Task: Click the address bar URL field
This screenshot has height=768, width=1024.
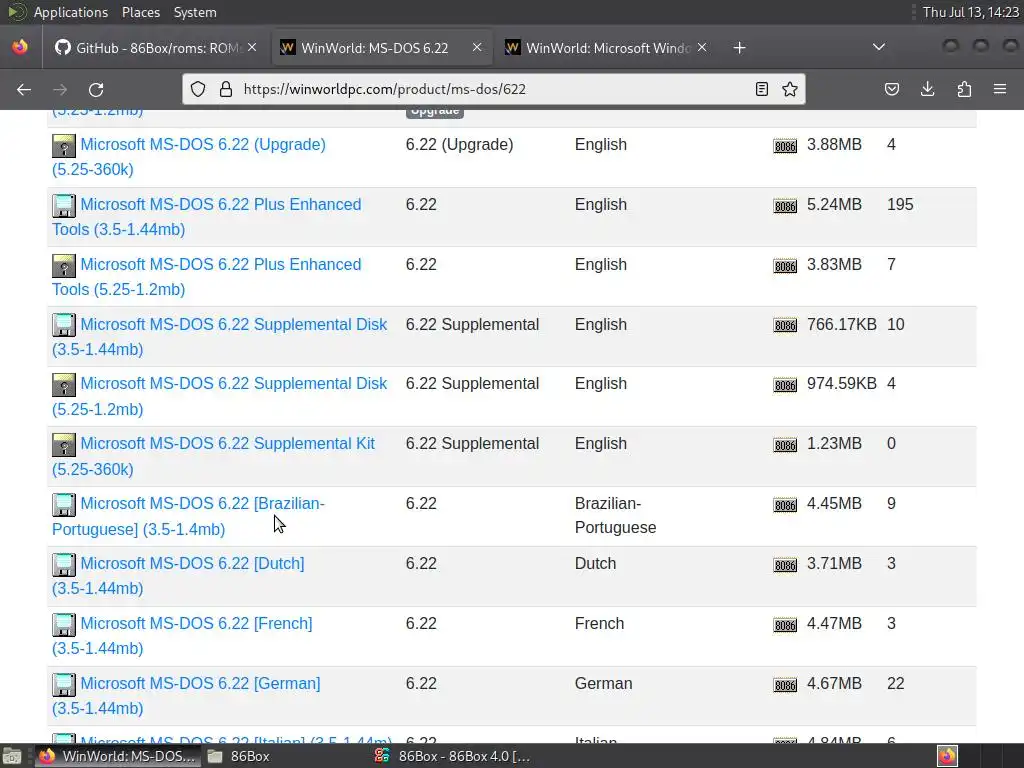Action: pos(493,89)
